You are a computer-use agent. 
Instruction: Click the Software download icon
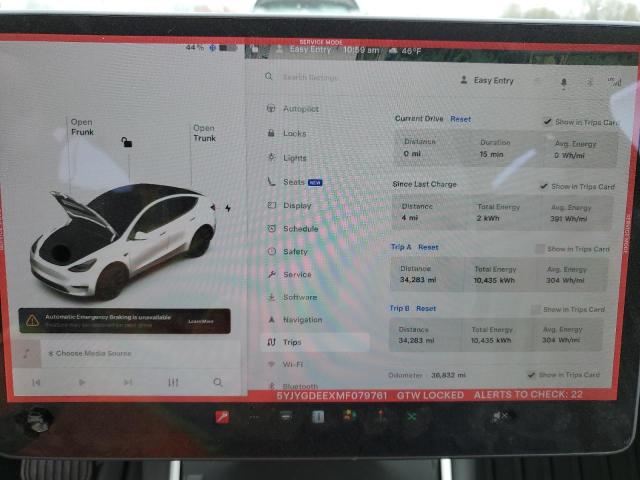pos(271,297)
